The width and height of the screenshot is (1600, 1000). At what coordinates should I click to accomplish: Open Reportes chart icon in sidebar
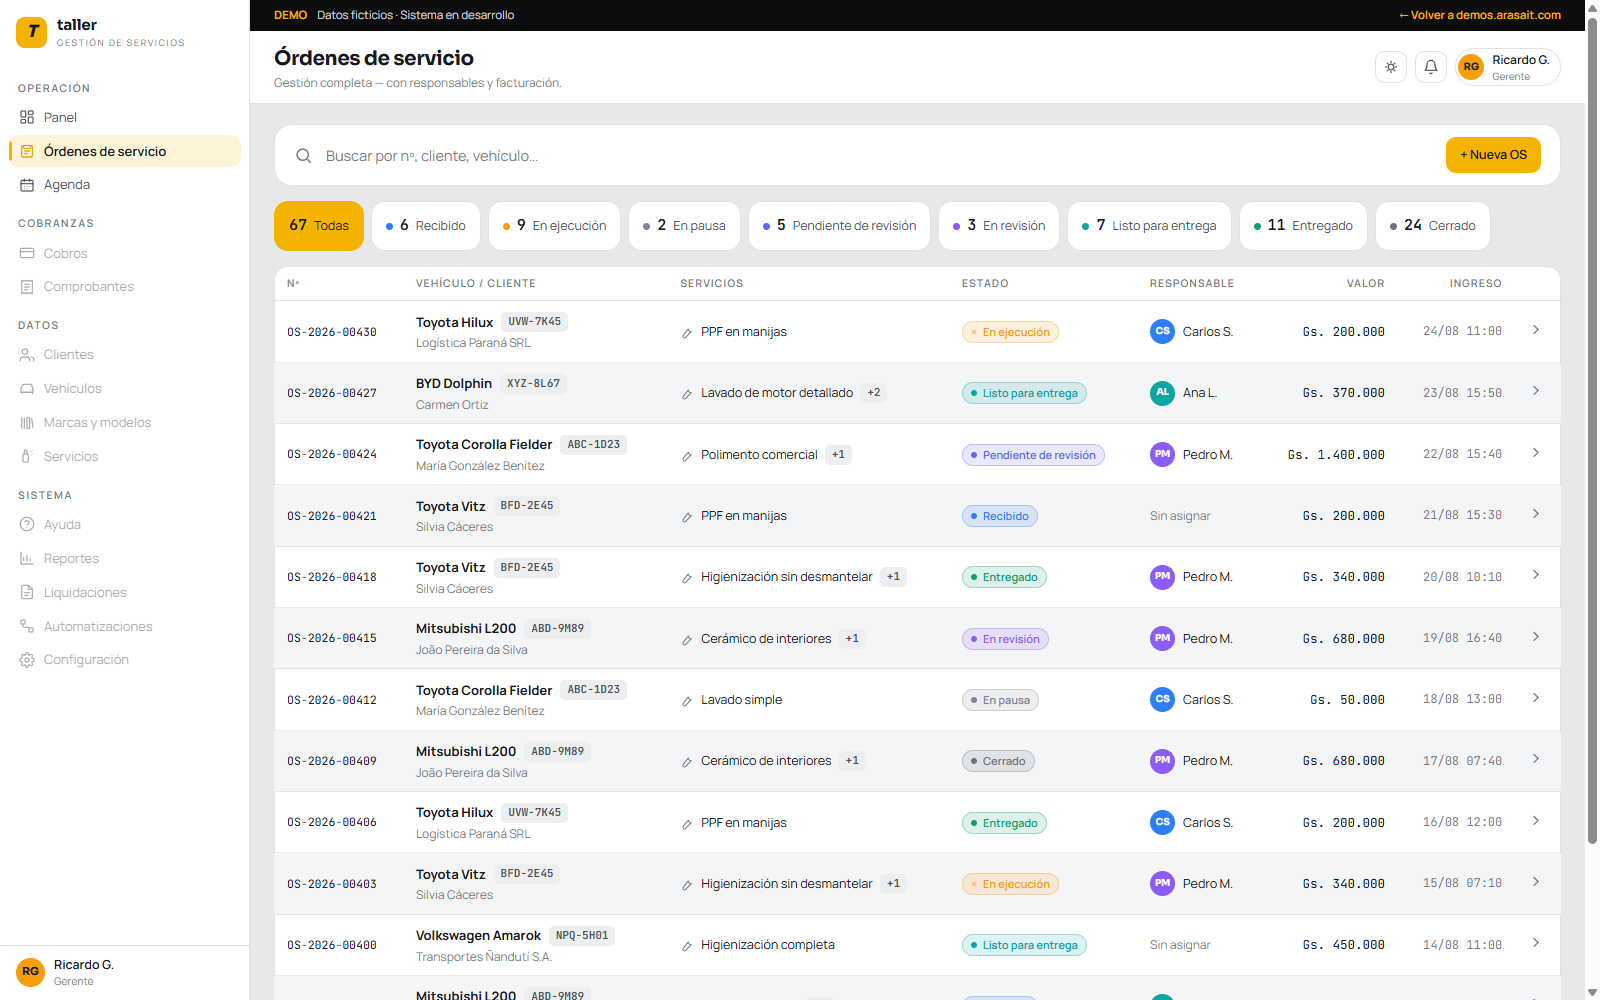[x=27, y=559]
